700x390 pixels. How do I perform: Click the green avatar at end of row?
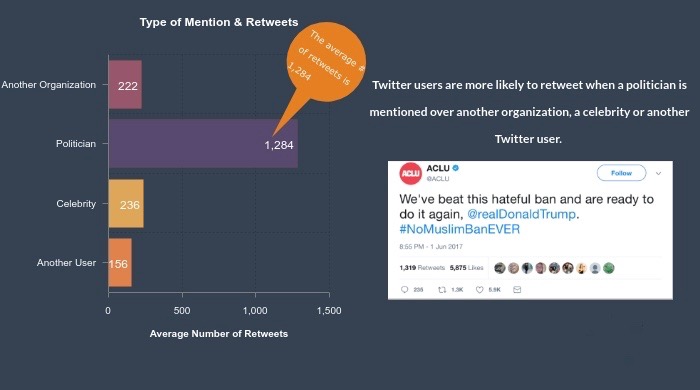(x=608, y=268)
